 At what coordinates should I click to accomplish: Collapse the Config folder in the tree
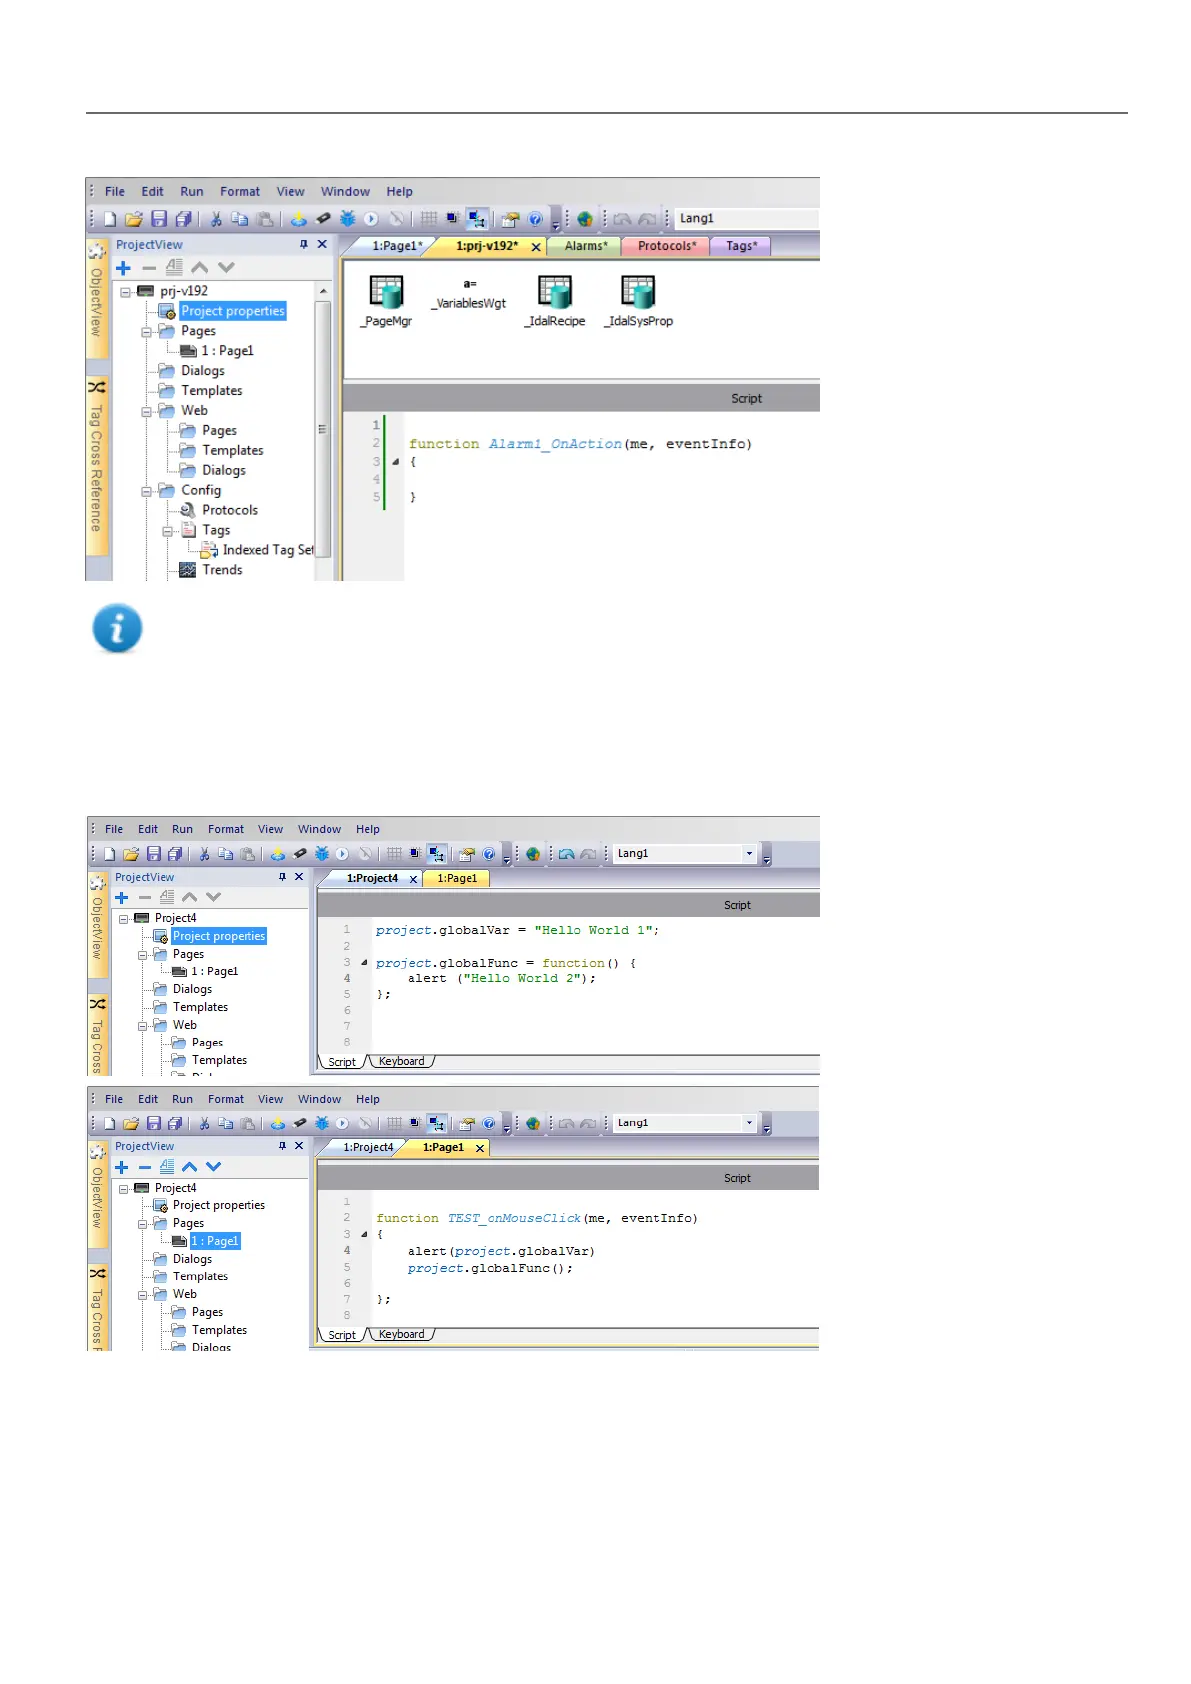coord(147,491)
